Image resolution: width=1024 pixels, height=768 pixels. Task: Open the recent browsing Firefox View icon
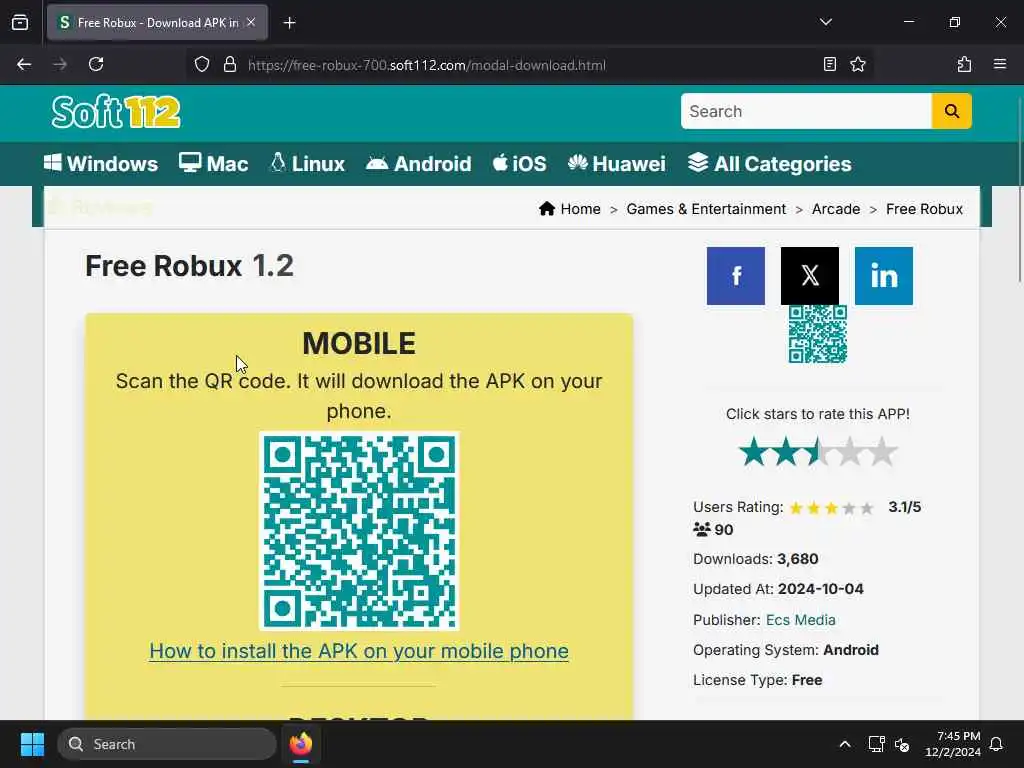click(20, 23)
